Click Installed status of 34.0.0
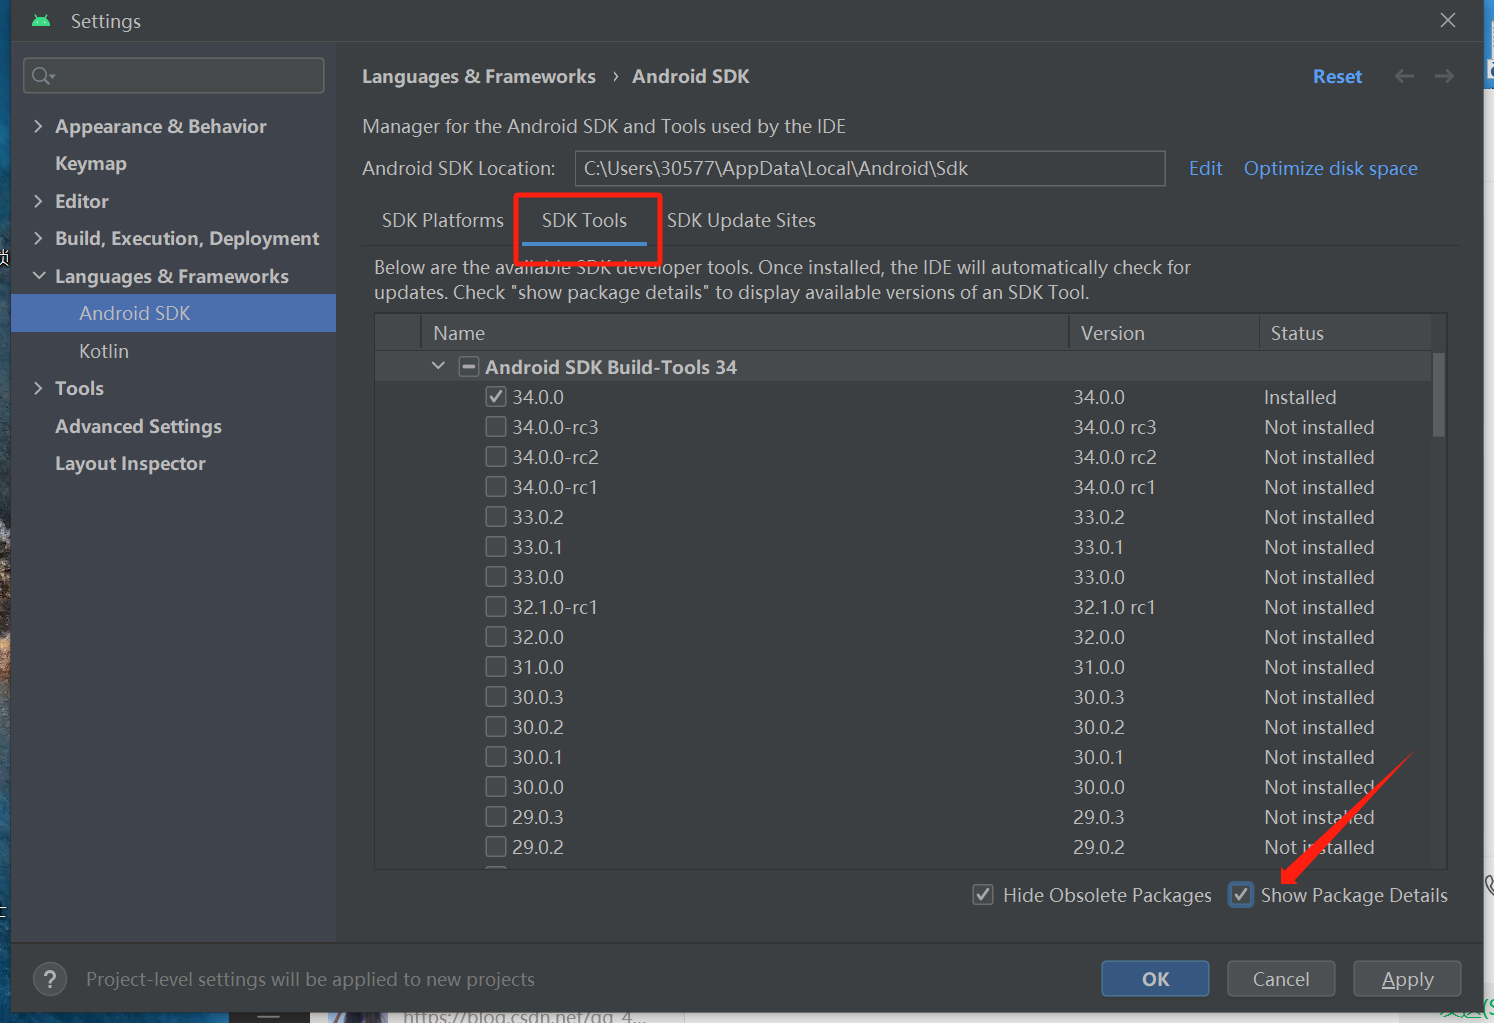1494x1023 pixels. coord(1300,397)
